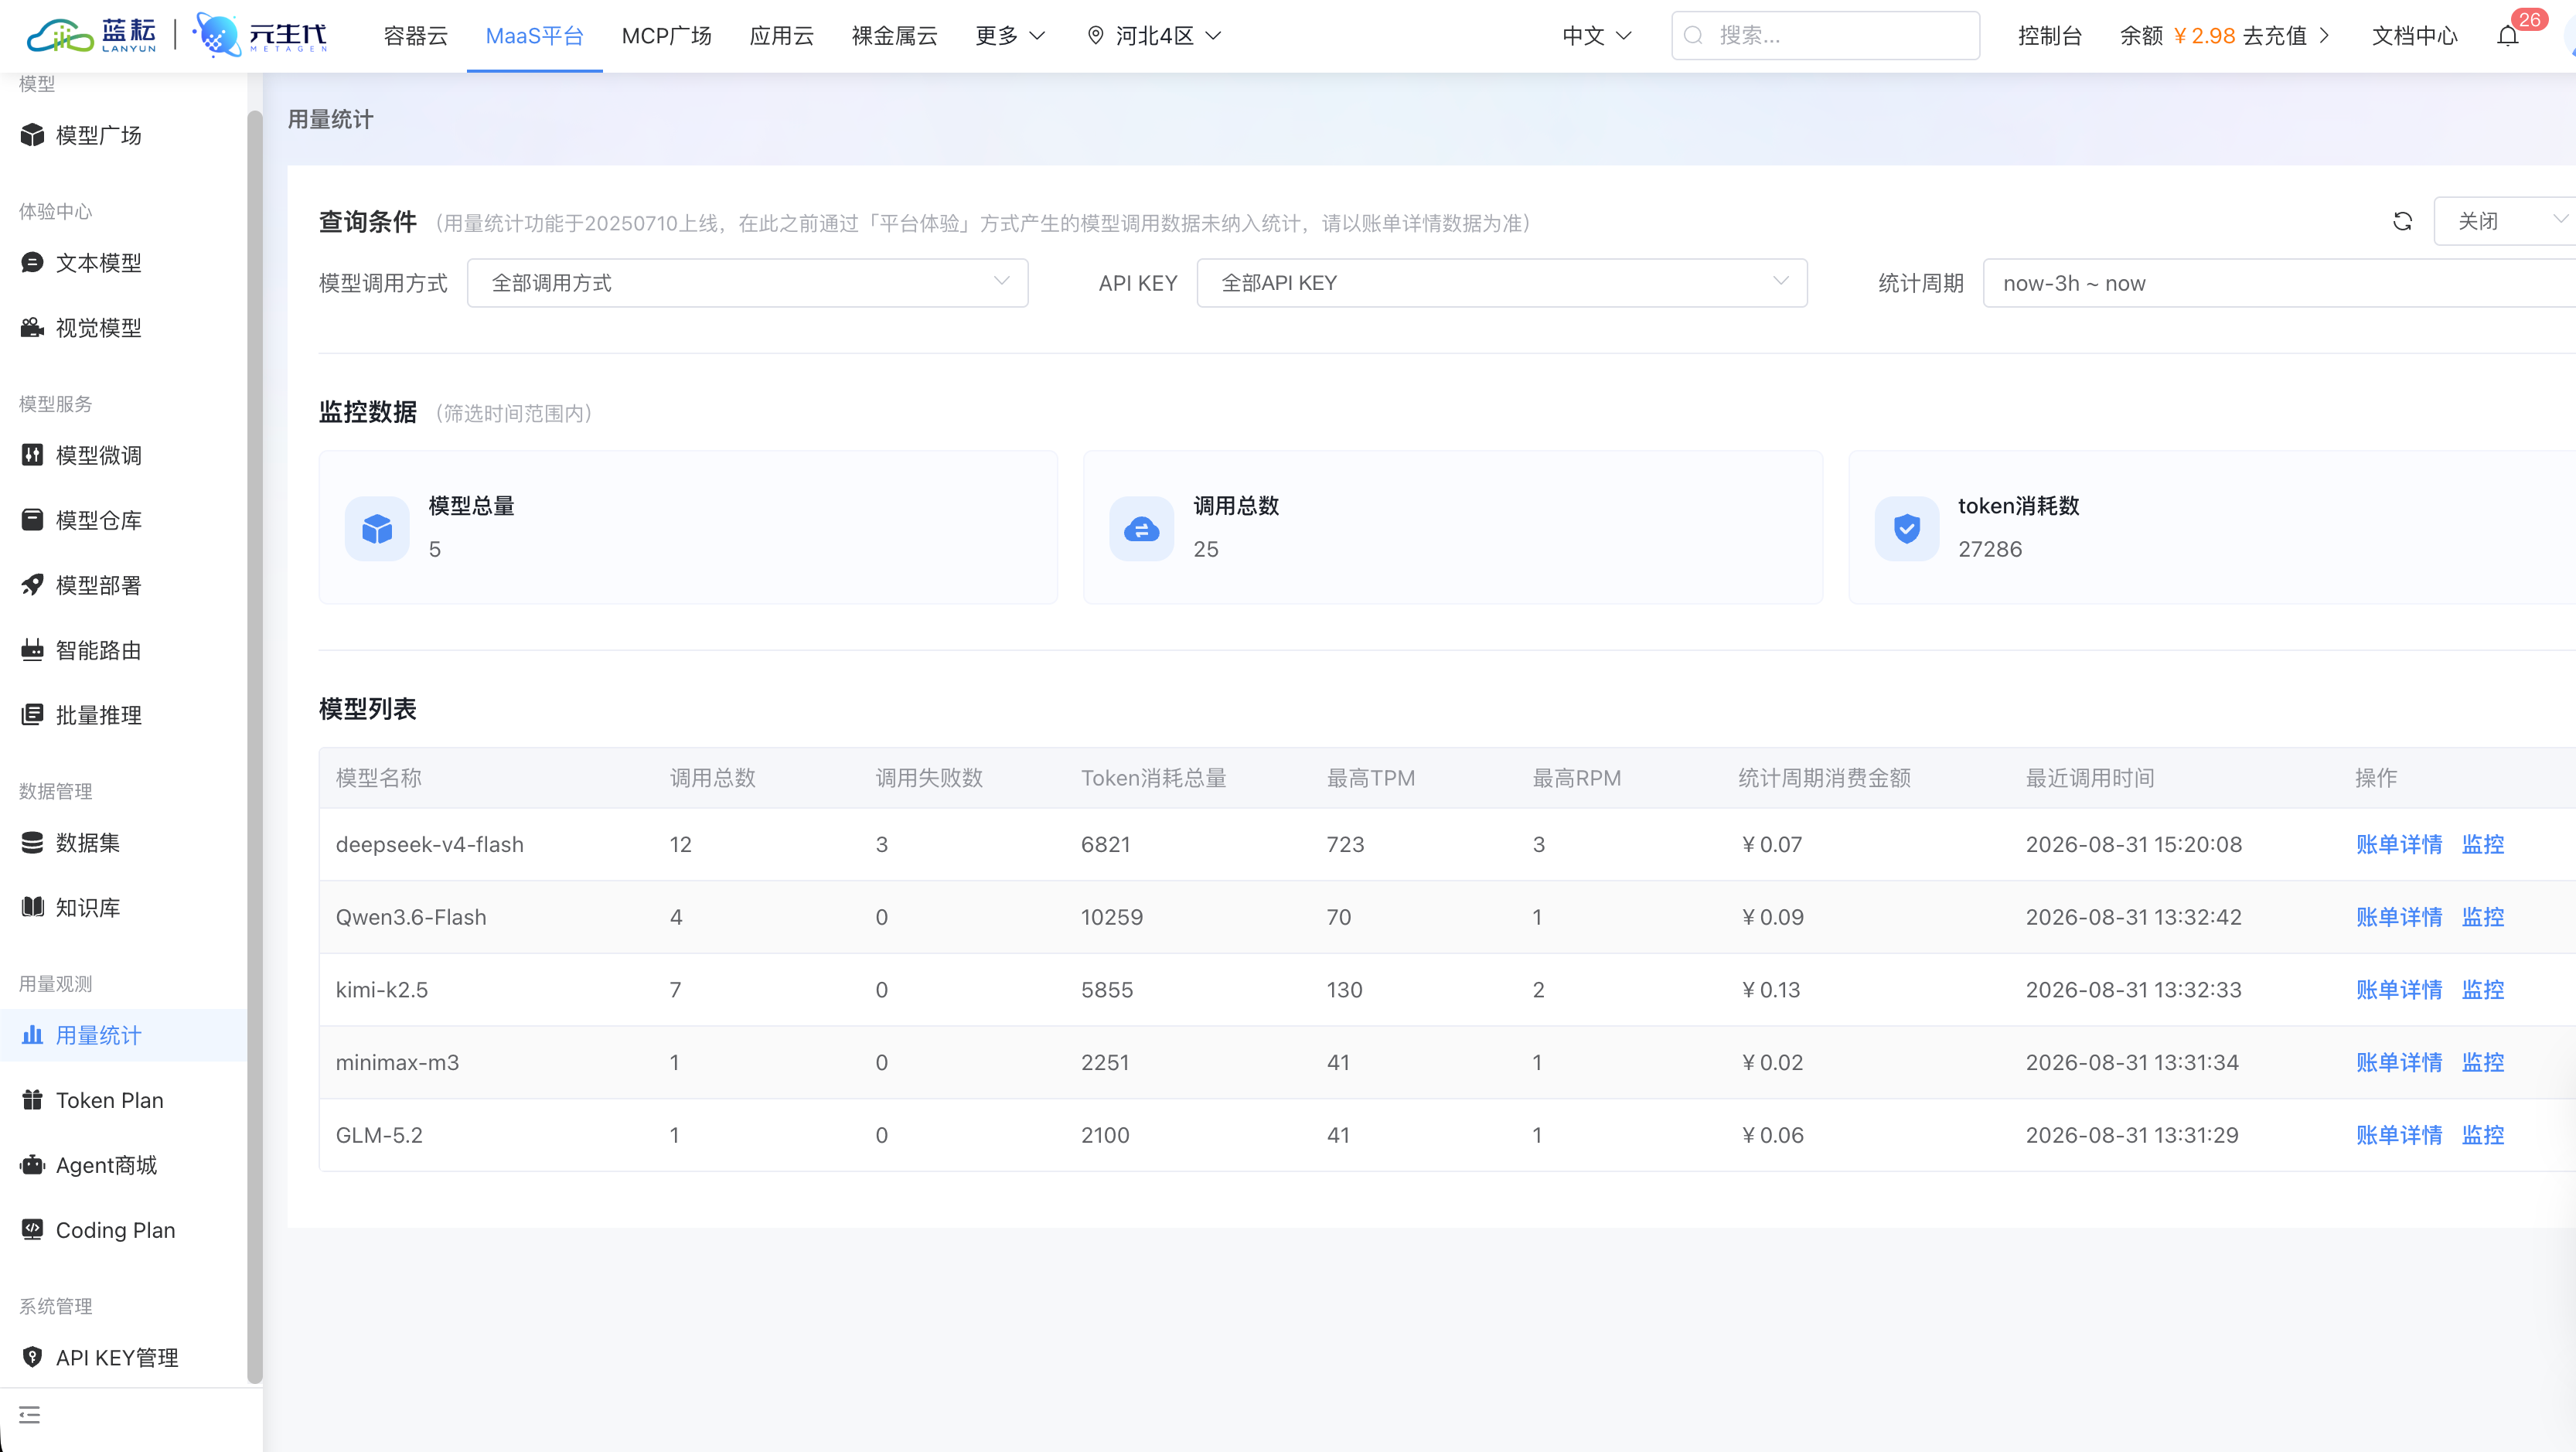This screenshot has height=1452, width=2576.
Task: Open 模型部署 rocket icon
Action: pos(32,585)
